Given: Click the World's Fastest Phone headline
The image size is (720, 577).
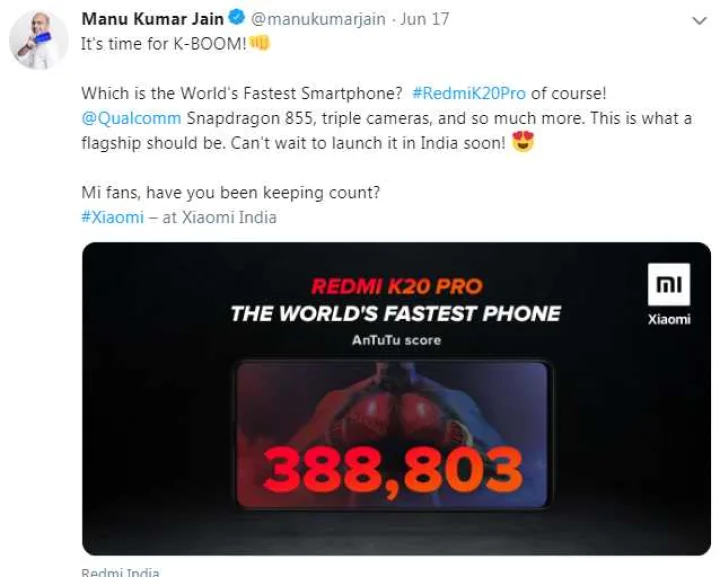Looking at the screenshot, I should 395,314.
